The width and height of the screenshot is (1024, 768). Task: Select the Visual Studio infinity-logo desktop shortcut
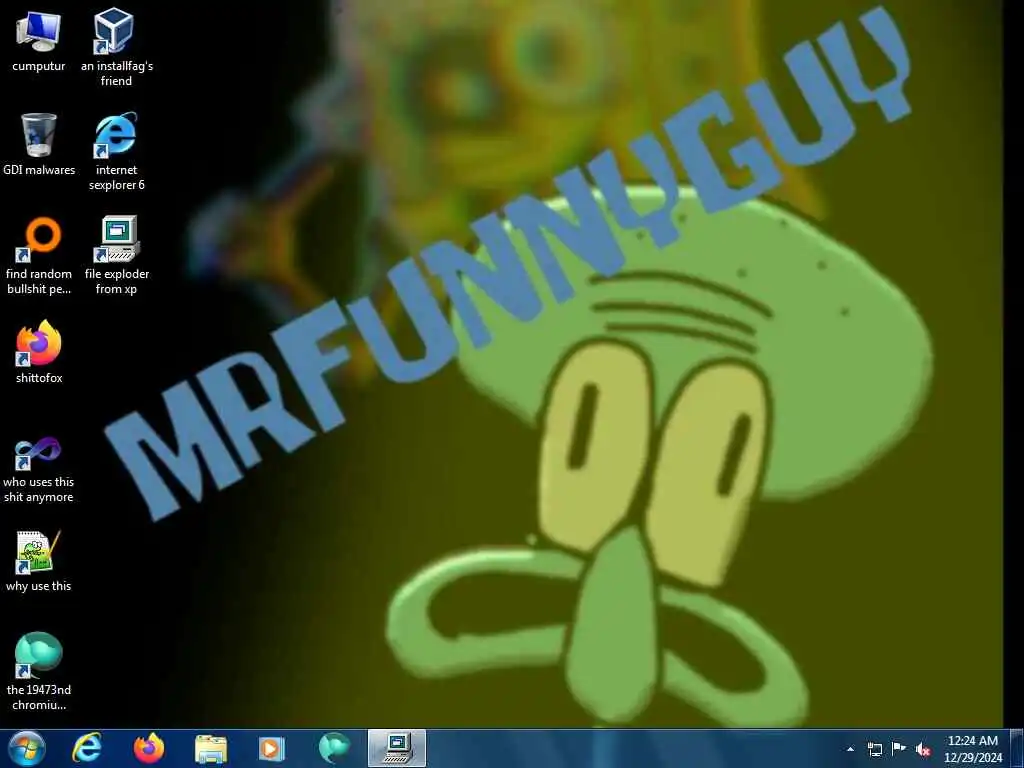(39, 470)
